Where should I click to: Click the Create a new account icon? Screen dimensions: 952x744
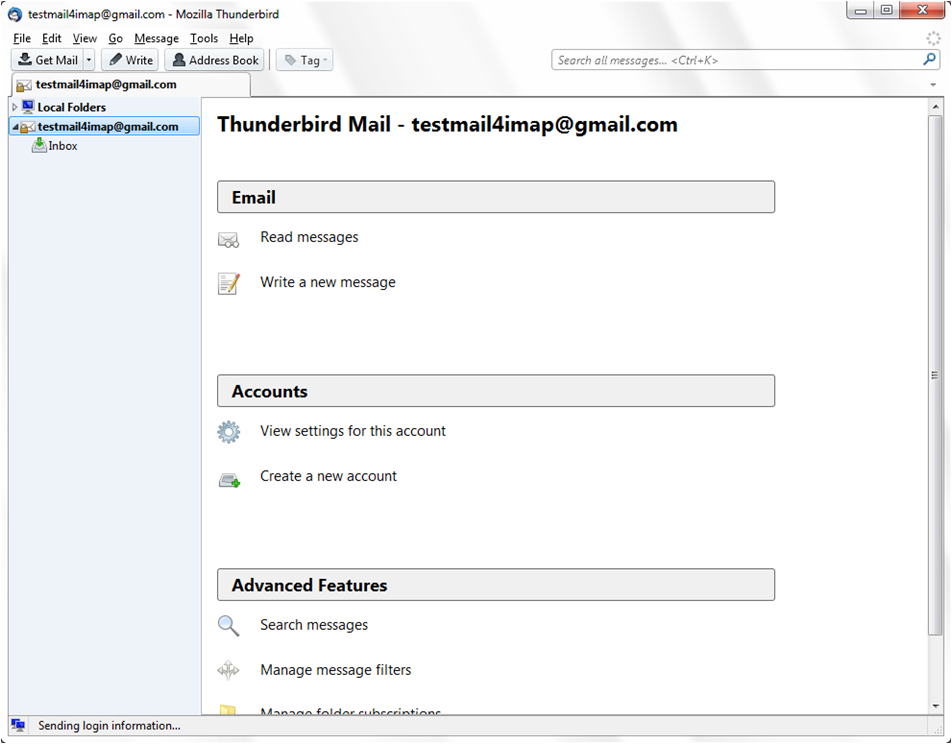229,480
